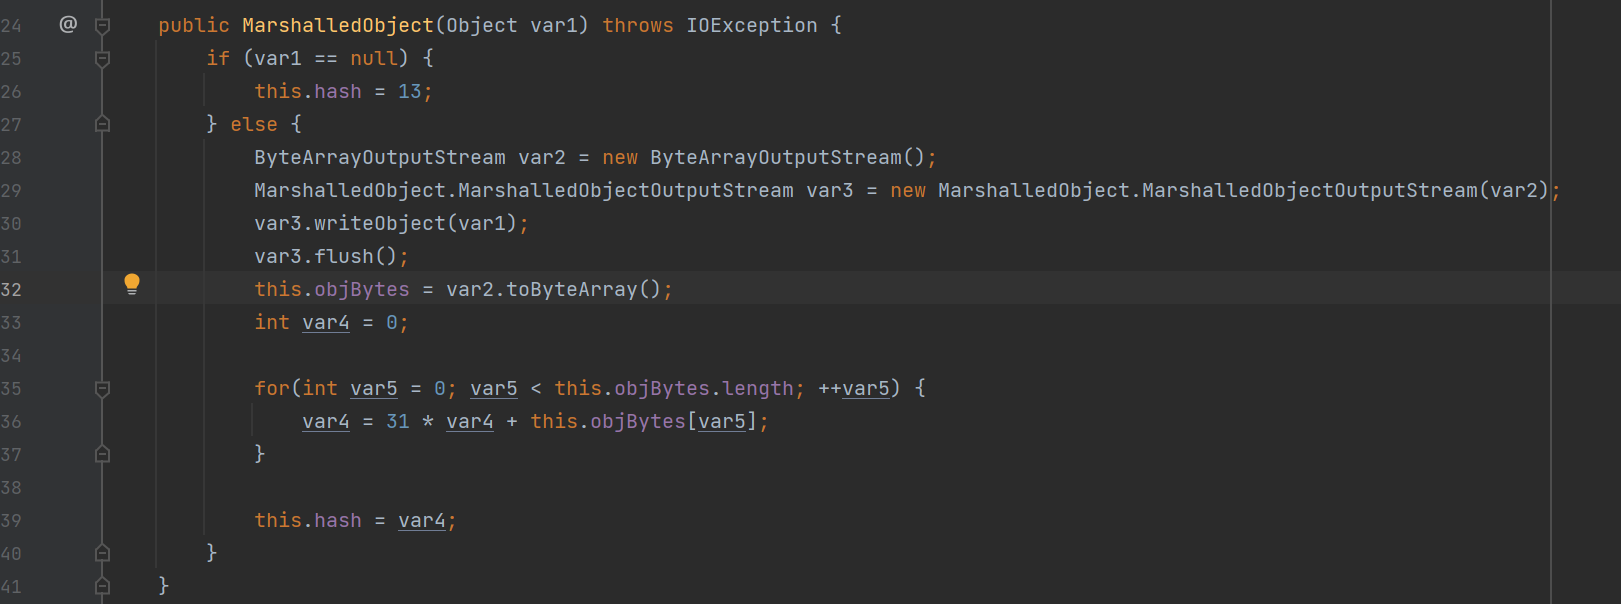Click line number 29 in the gutter

pyautogui.click(x=11, y=190)
